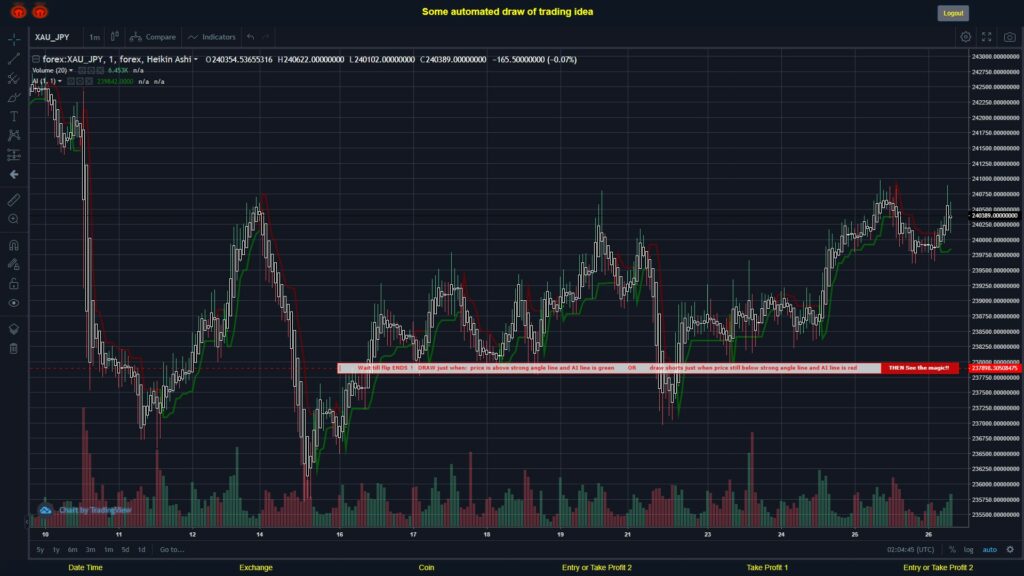Viewport: 1024px width, 576px height.
Task: Toggle lock all drawing tools
Action: [x=14, y=283]
